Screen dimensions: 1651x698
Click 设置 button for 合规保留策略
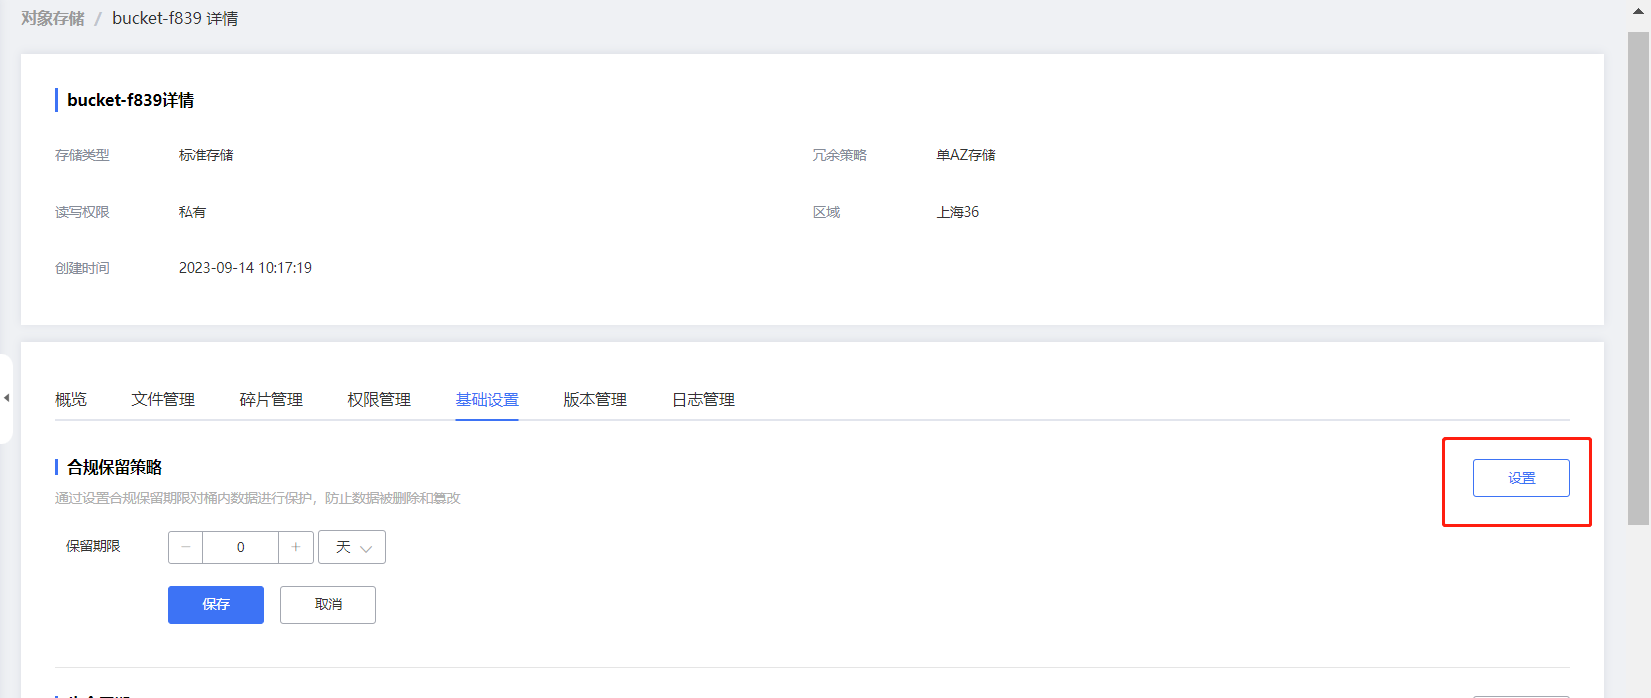(1521, 478)
